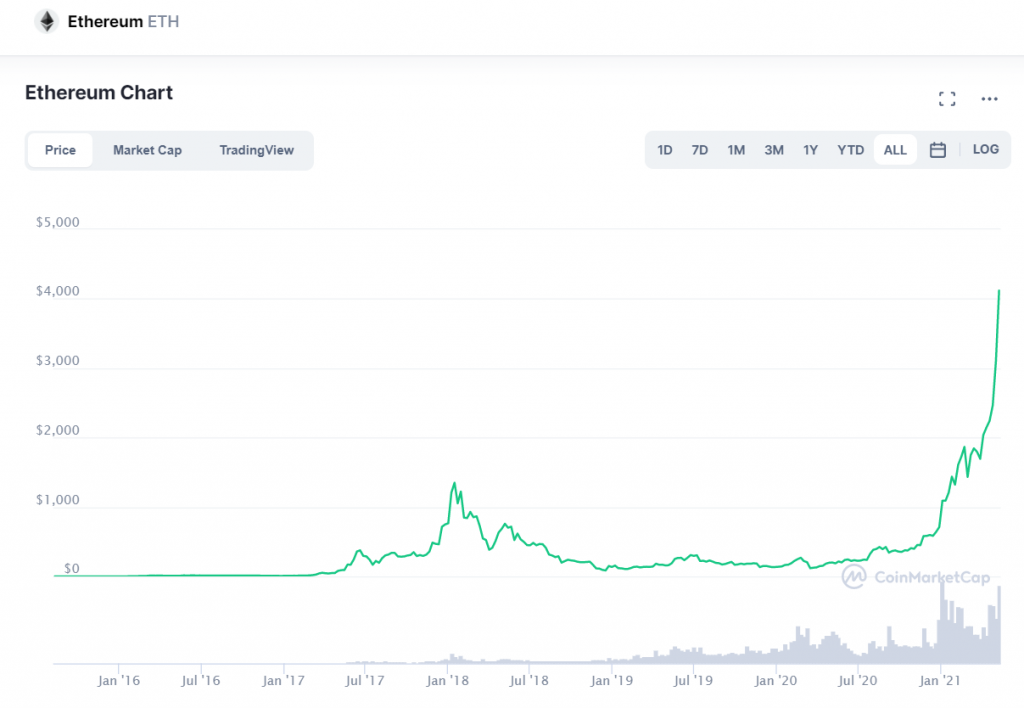This screenshot has height=708, width=1024.
Task: Enable logarithmic scale with LOG
Action: [985, 148]
